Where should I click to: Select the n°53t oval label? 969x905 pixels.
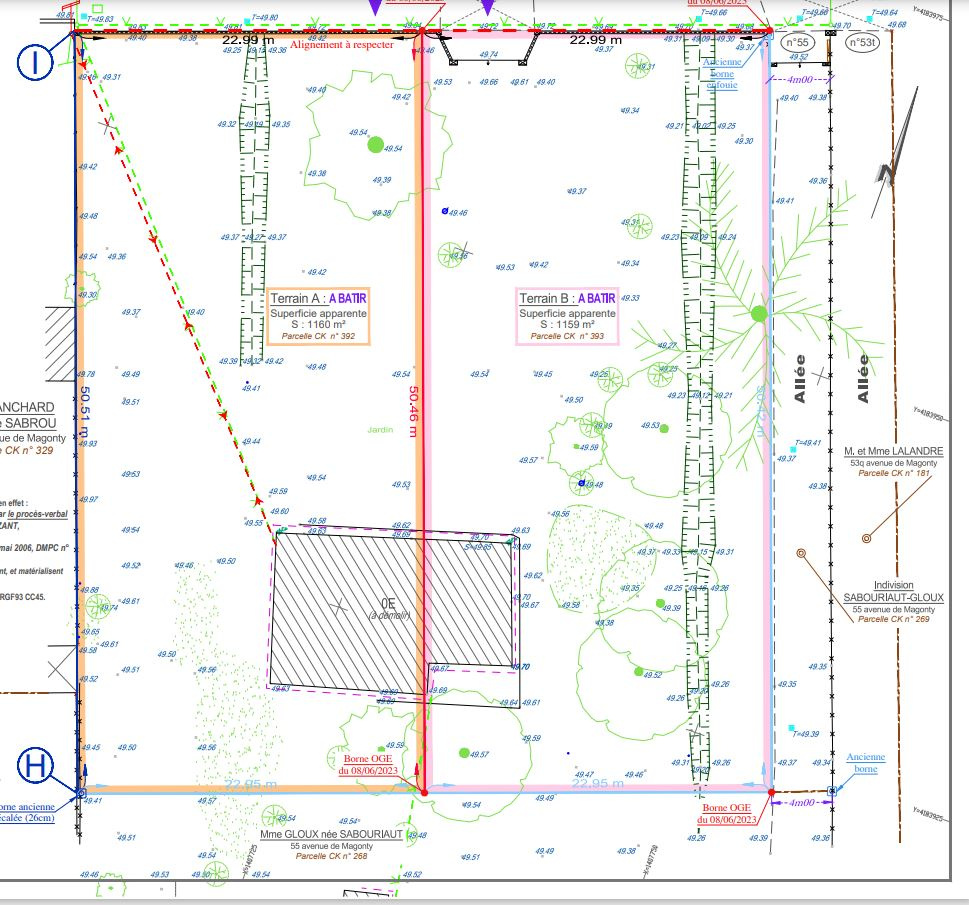(x=861, y=43)
